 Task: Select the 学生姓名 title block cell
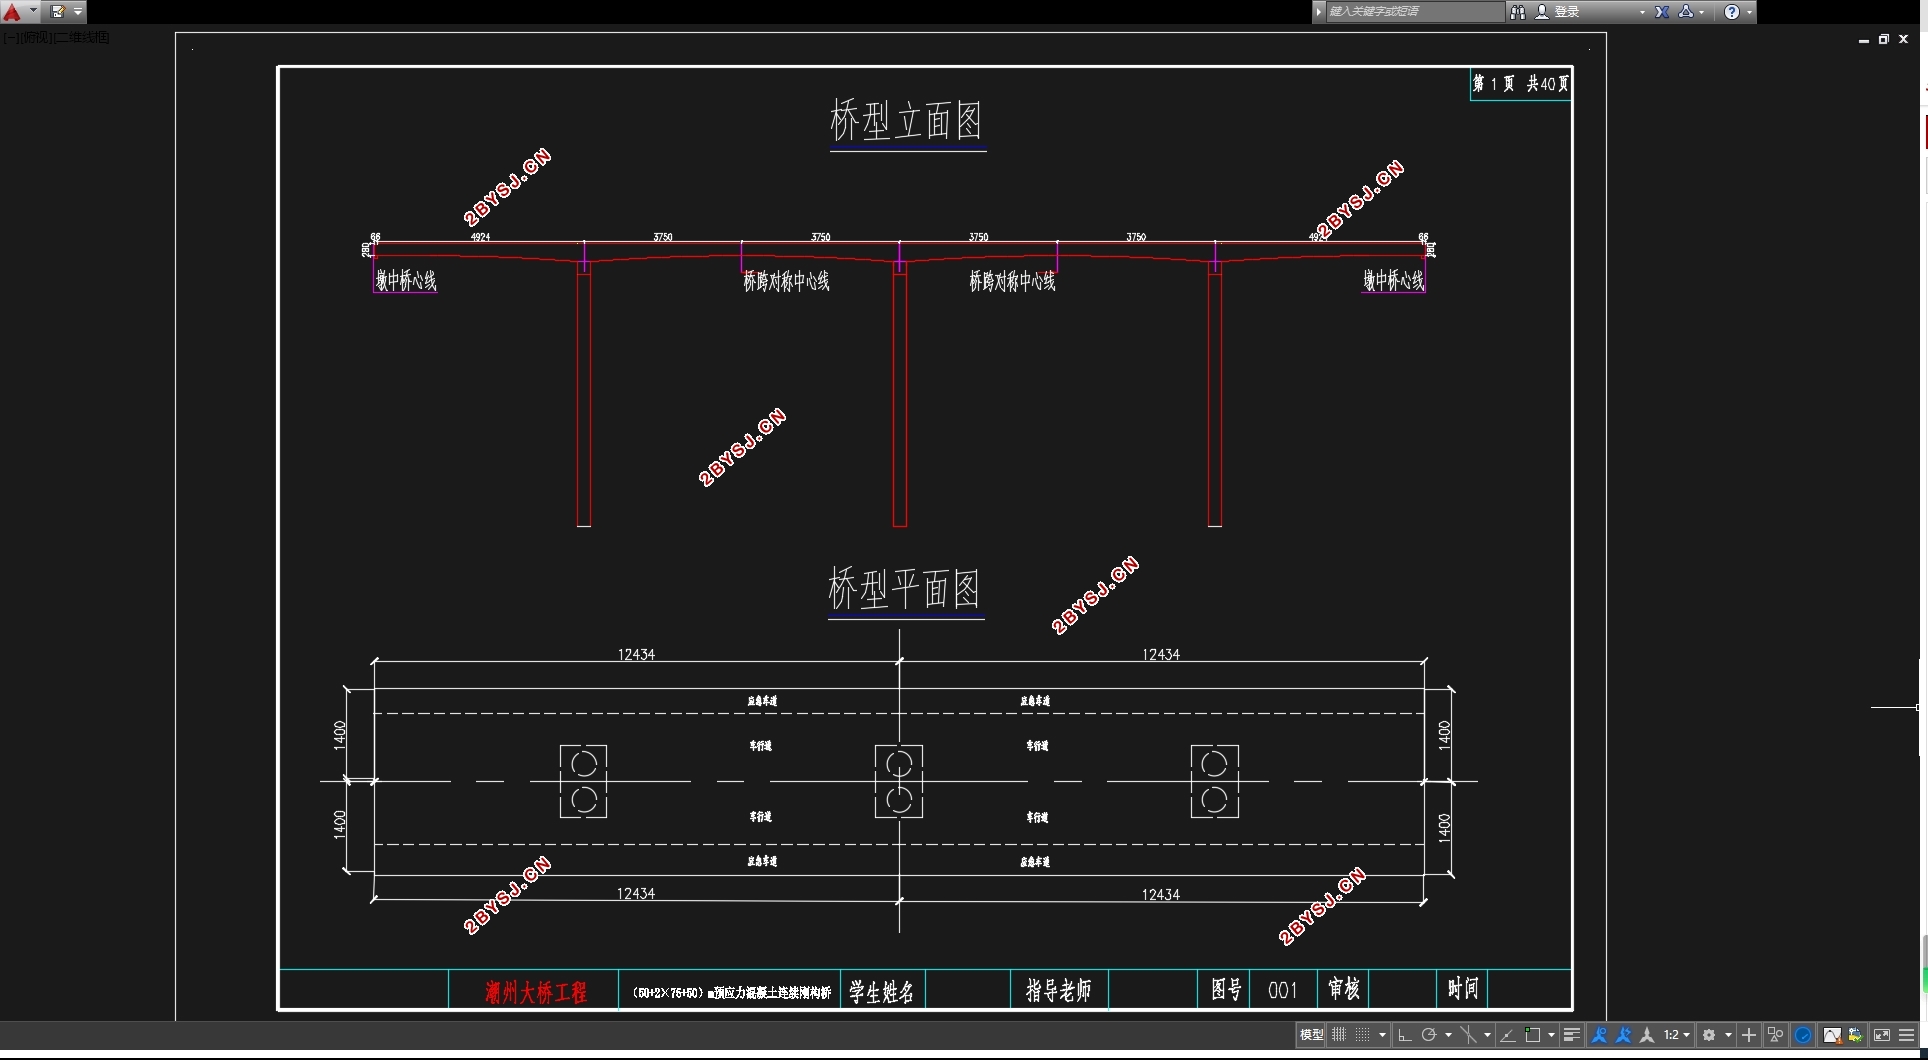(x=881, y=991)
